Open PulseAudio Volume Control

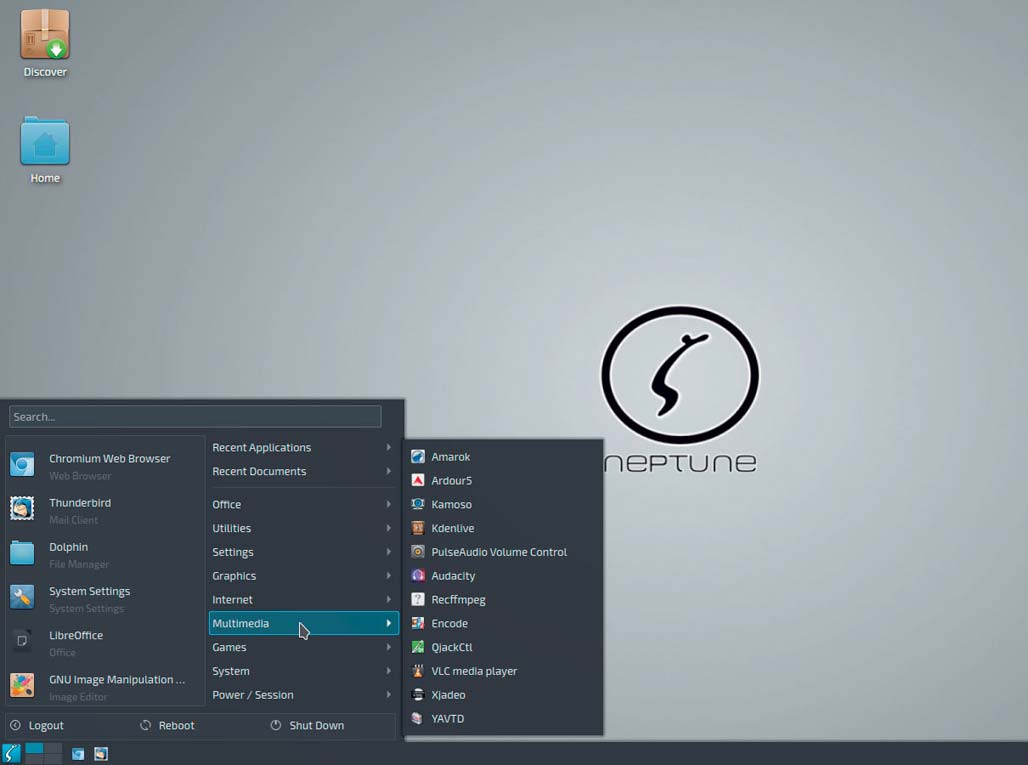[x=503, y=552]
